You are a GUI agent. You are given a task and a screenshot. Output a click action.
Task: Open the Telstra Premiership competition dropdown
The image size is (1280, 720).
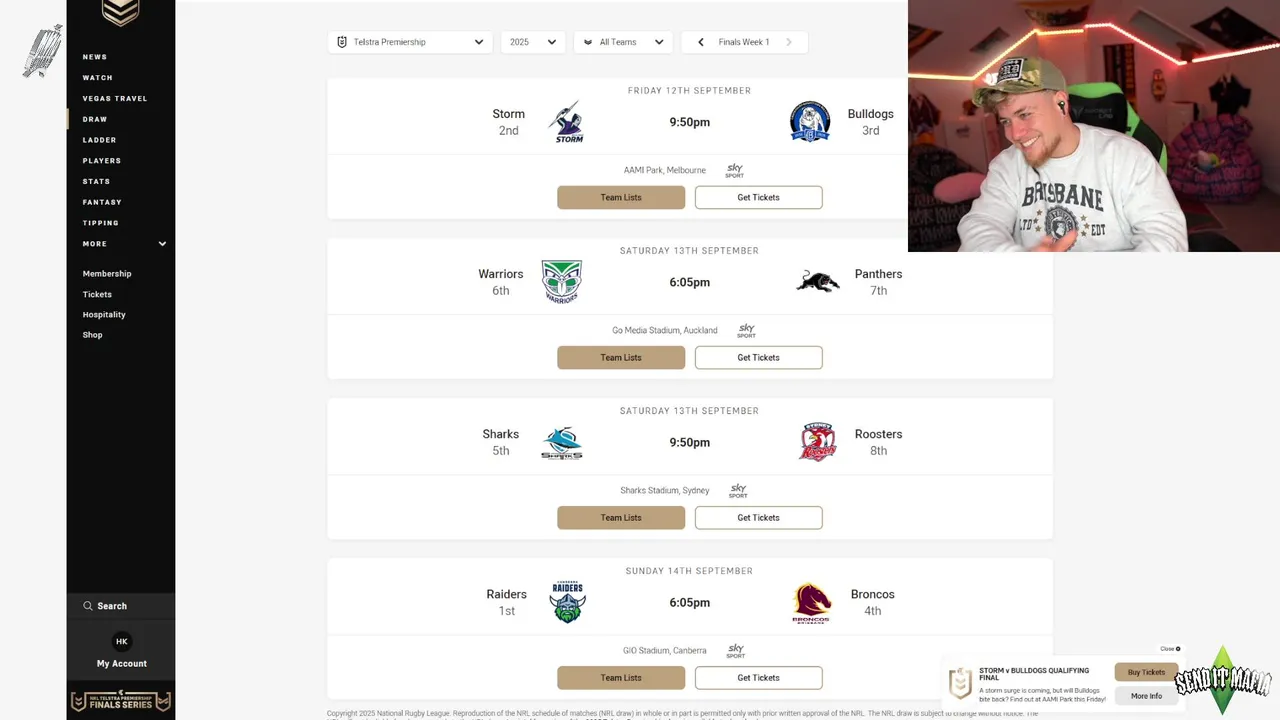(x=410, y=42)
